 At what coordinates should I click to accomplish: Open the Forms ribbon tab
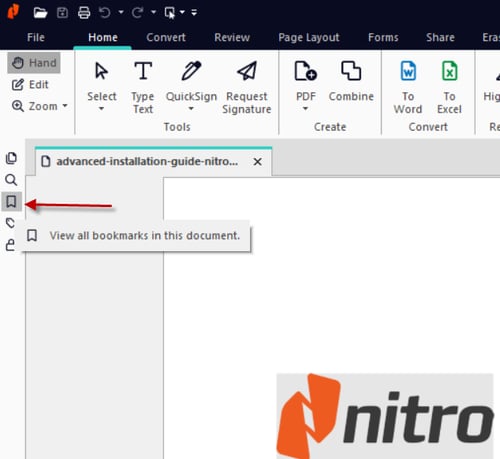pyautogui.click(x=383, y=37)
